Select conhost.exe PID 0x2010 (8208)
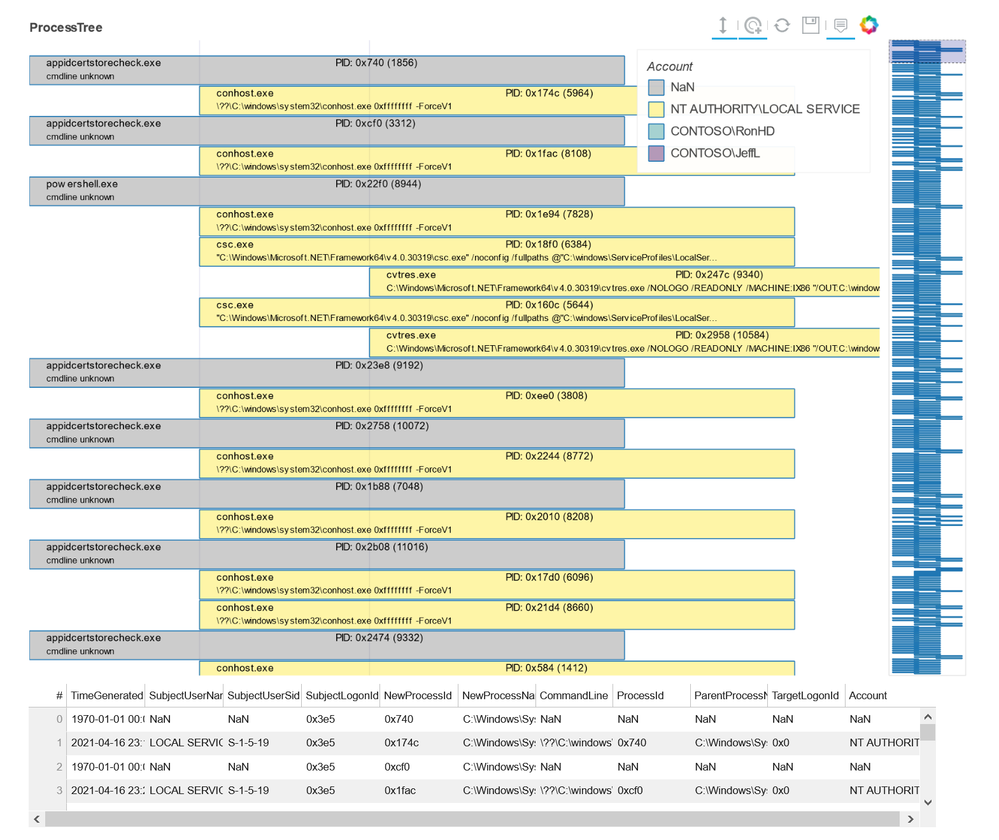Screen dimensions: 999x840 tap(497, 524)
